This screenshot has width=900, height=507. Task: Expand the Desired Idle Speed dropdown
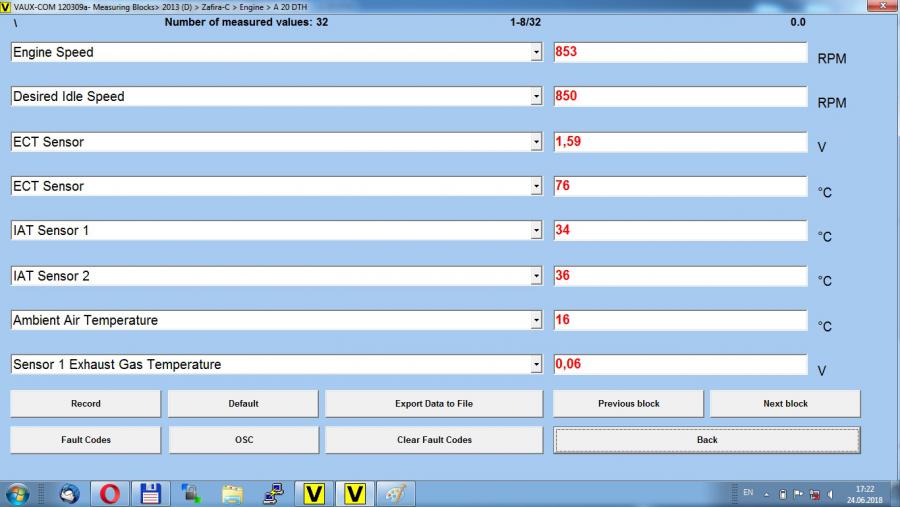pos(536,97)
